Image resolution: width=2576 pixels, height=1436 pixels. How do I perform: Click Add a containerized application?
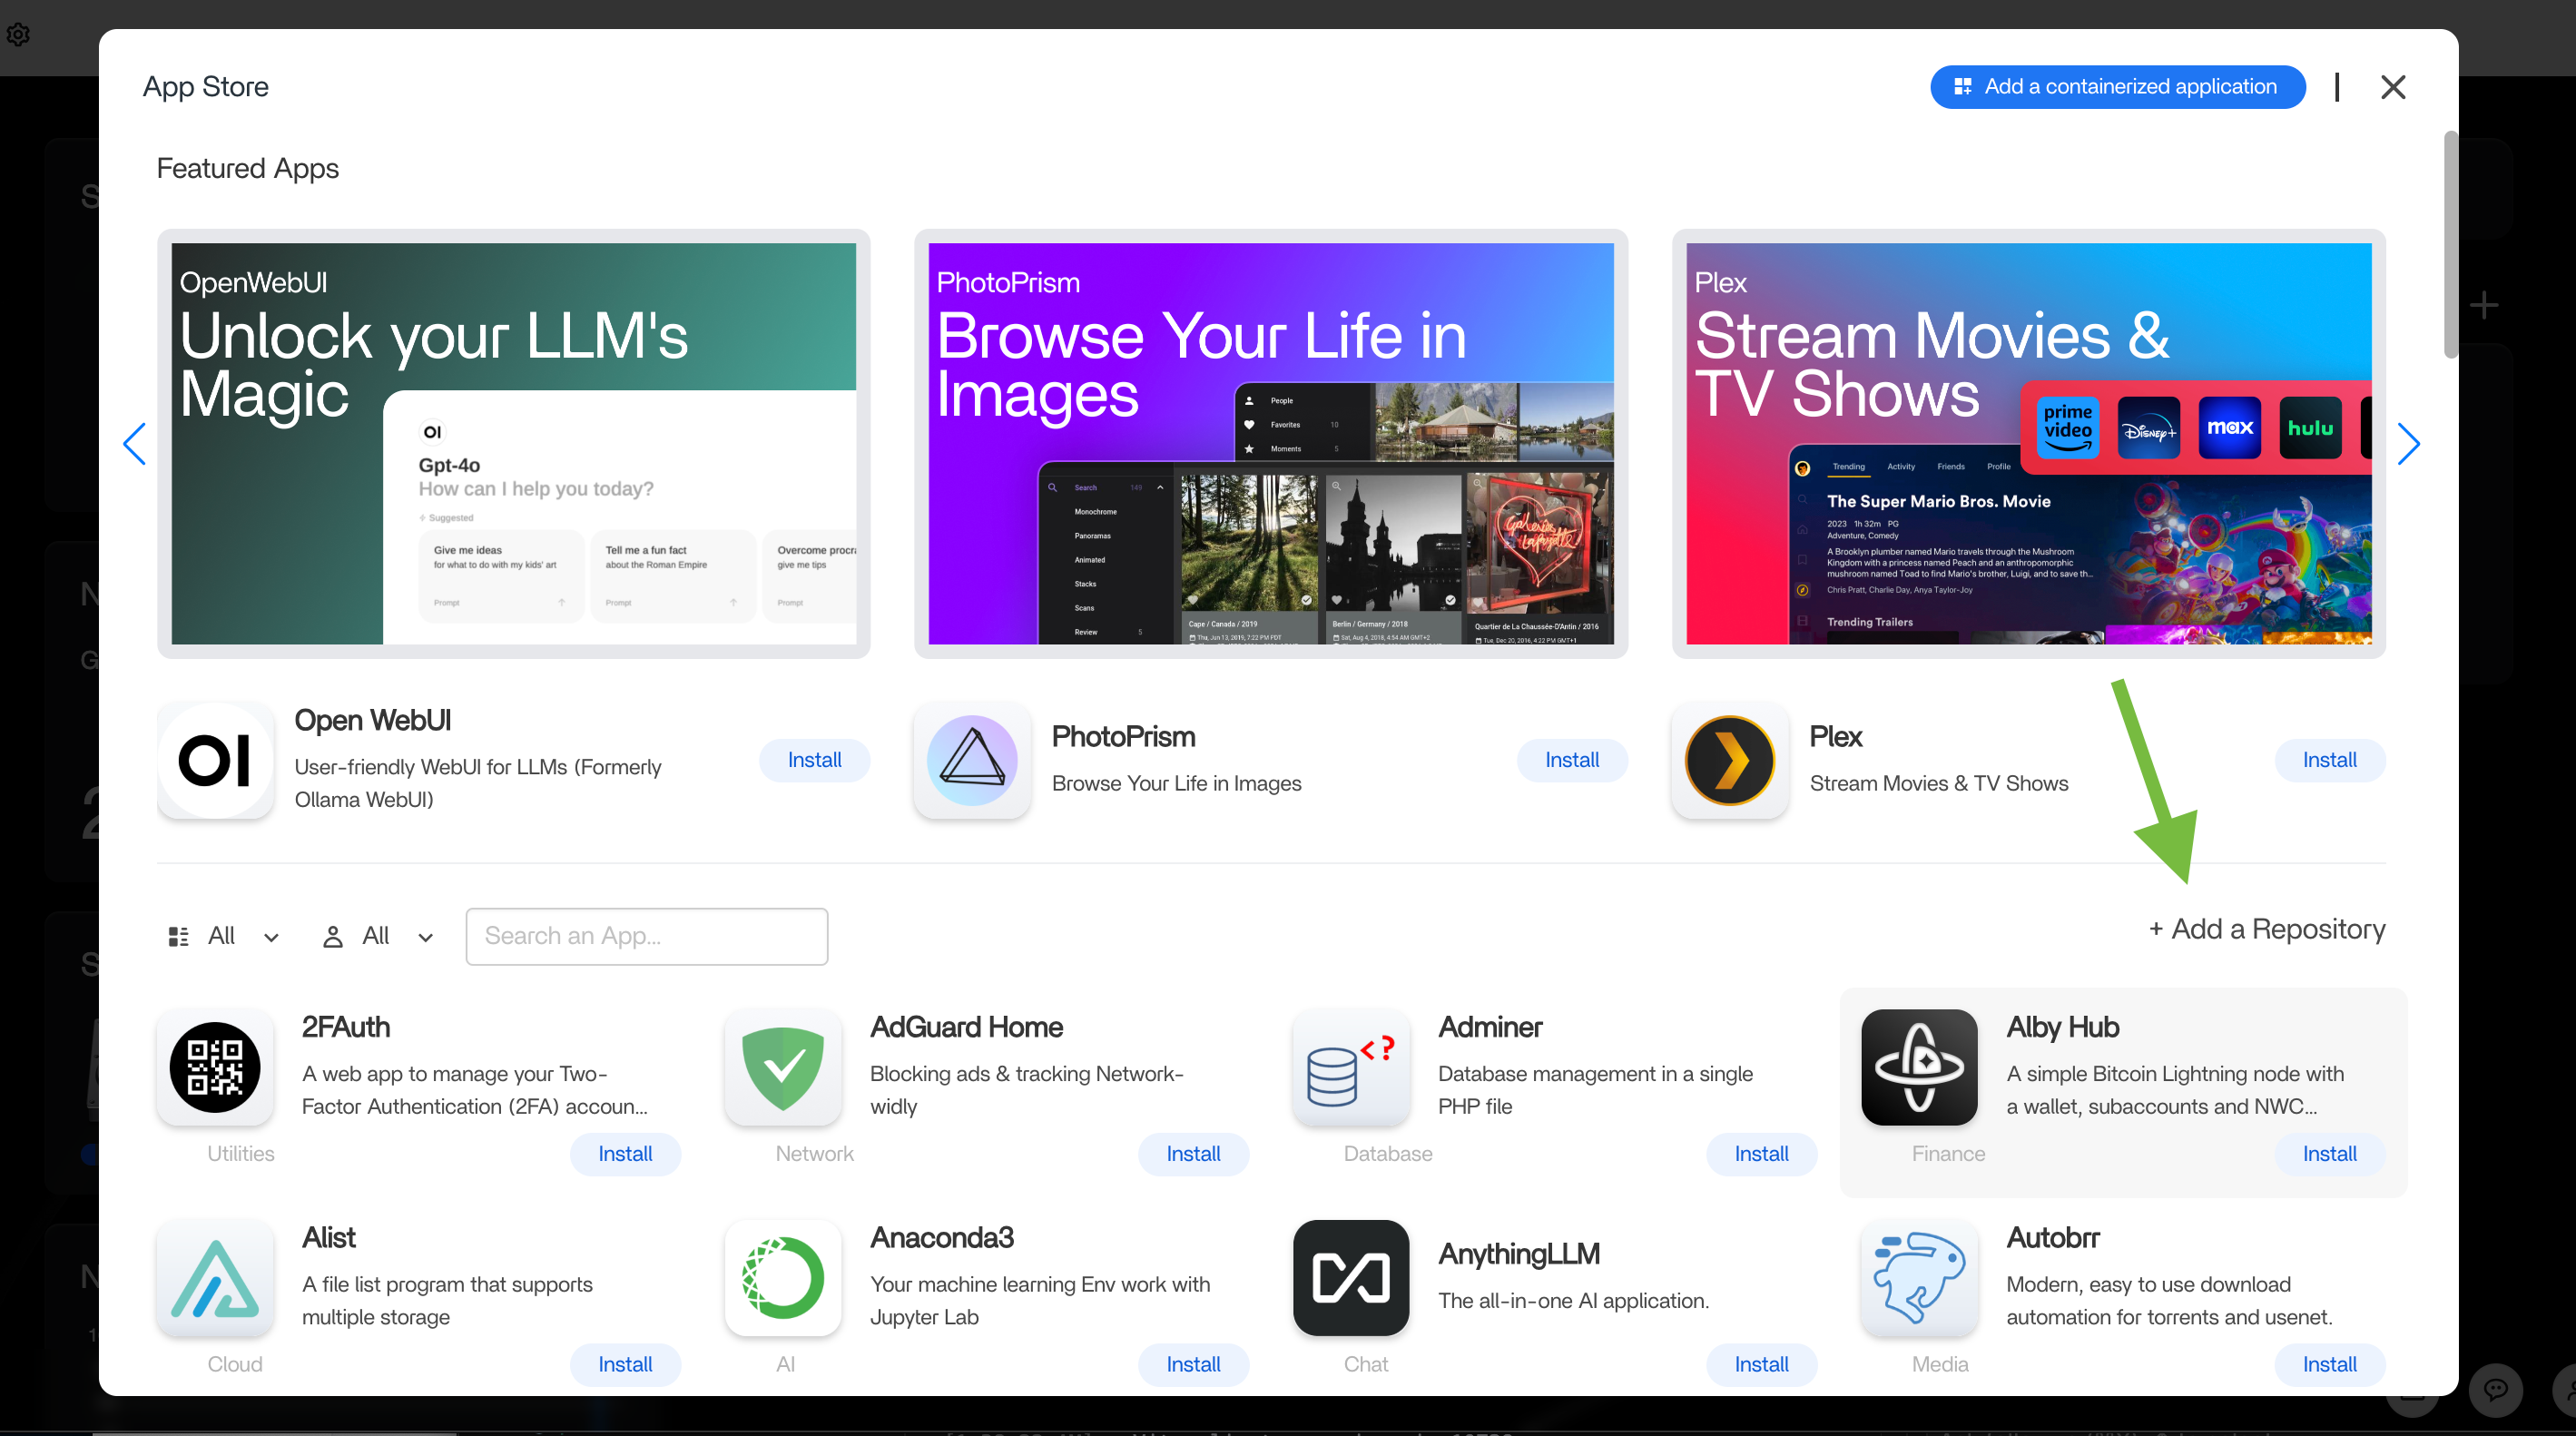click(2118, 87)
